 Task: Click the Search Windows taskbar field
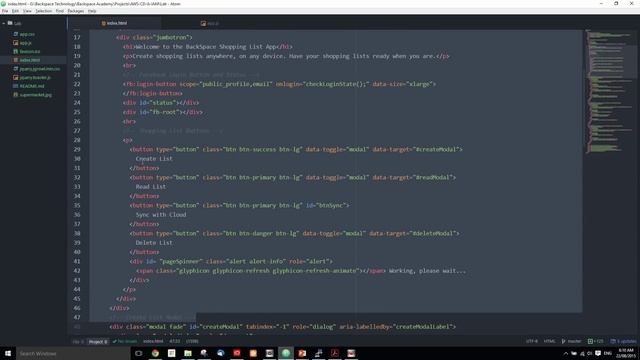coord(73,353)
